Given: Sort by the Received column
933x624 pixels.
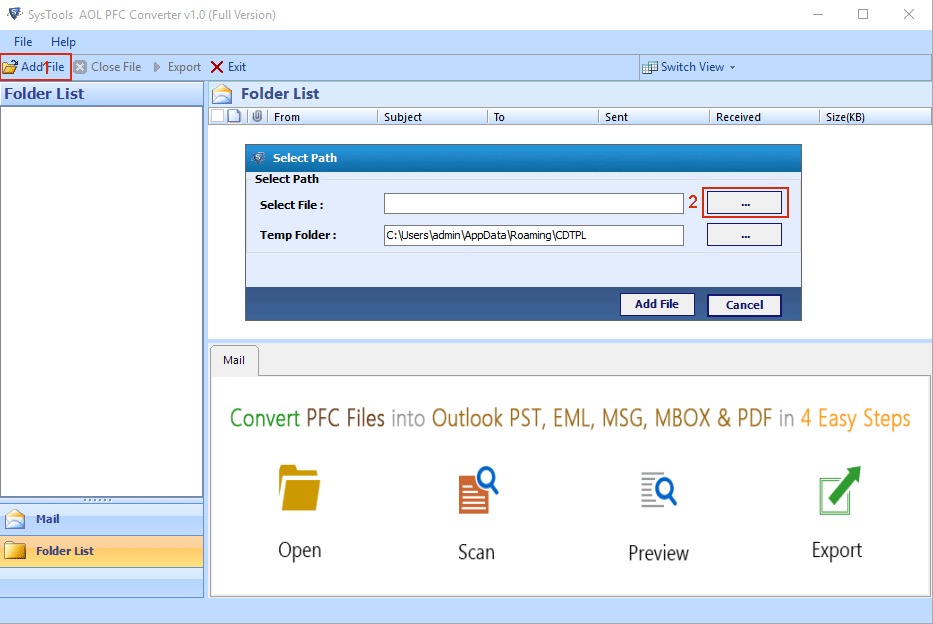Looking at the screenshot, I should pos(765,117).
